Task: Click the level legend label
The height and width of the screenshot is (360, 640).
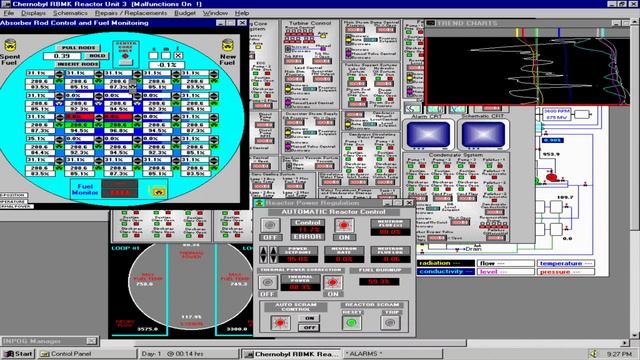Action: coord(506,271)
